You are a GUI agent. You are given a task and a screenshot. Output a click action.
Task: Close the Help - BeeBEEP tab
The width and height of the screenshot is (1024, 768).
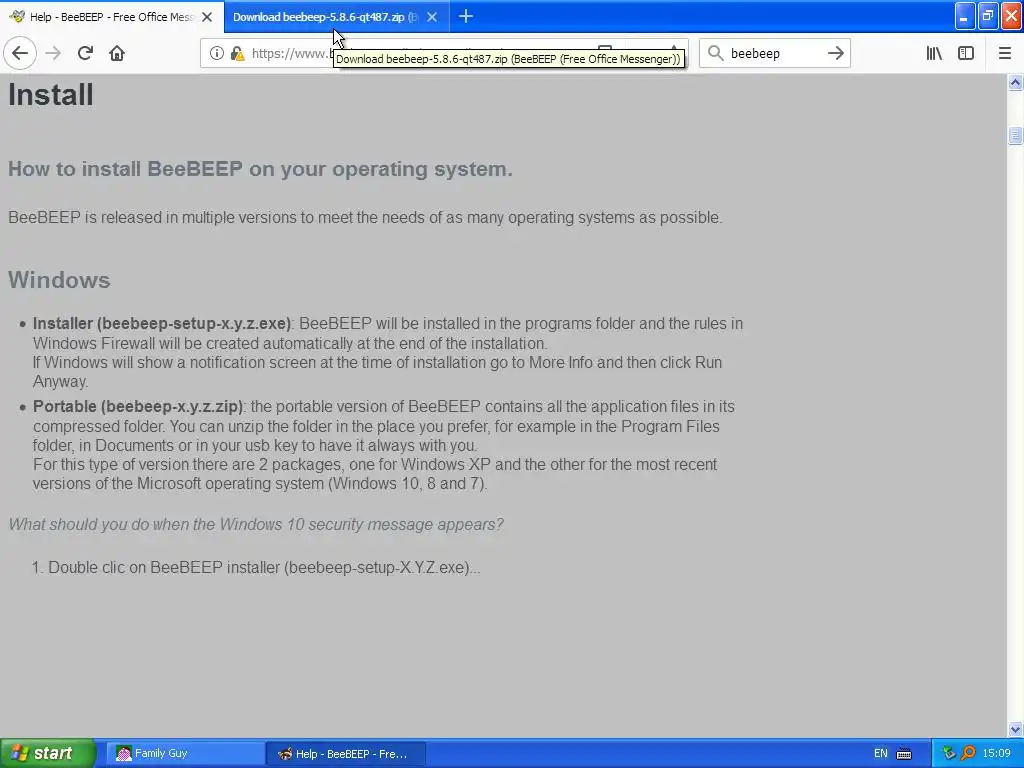[x=207, y=17]
